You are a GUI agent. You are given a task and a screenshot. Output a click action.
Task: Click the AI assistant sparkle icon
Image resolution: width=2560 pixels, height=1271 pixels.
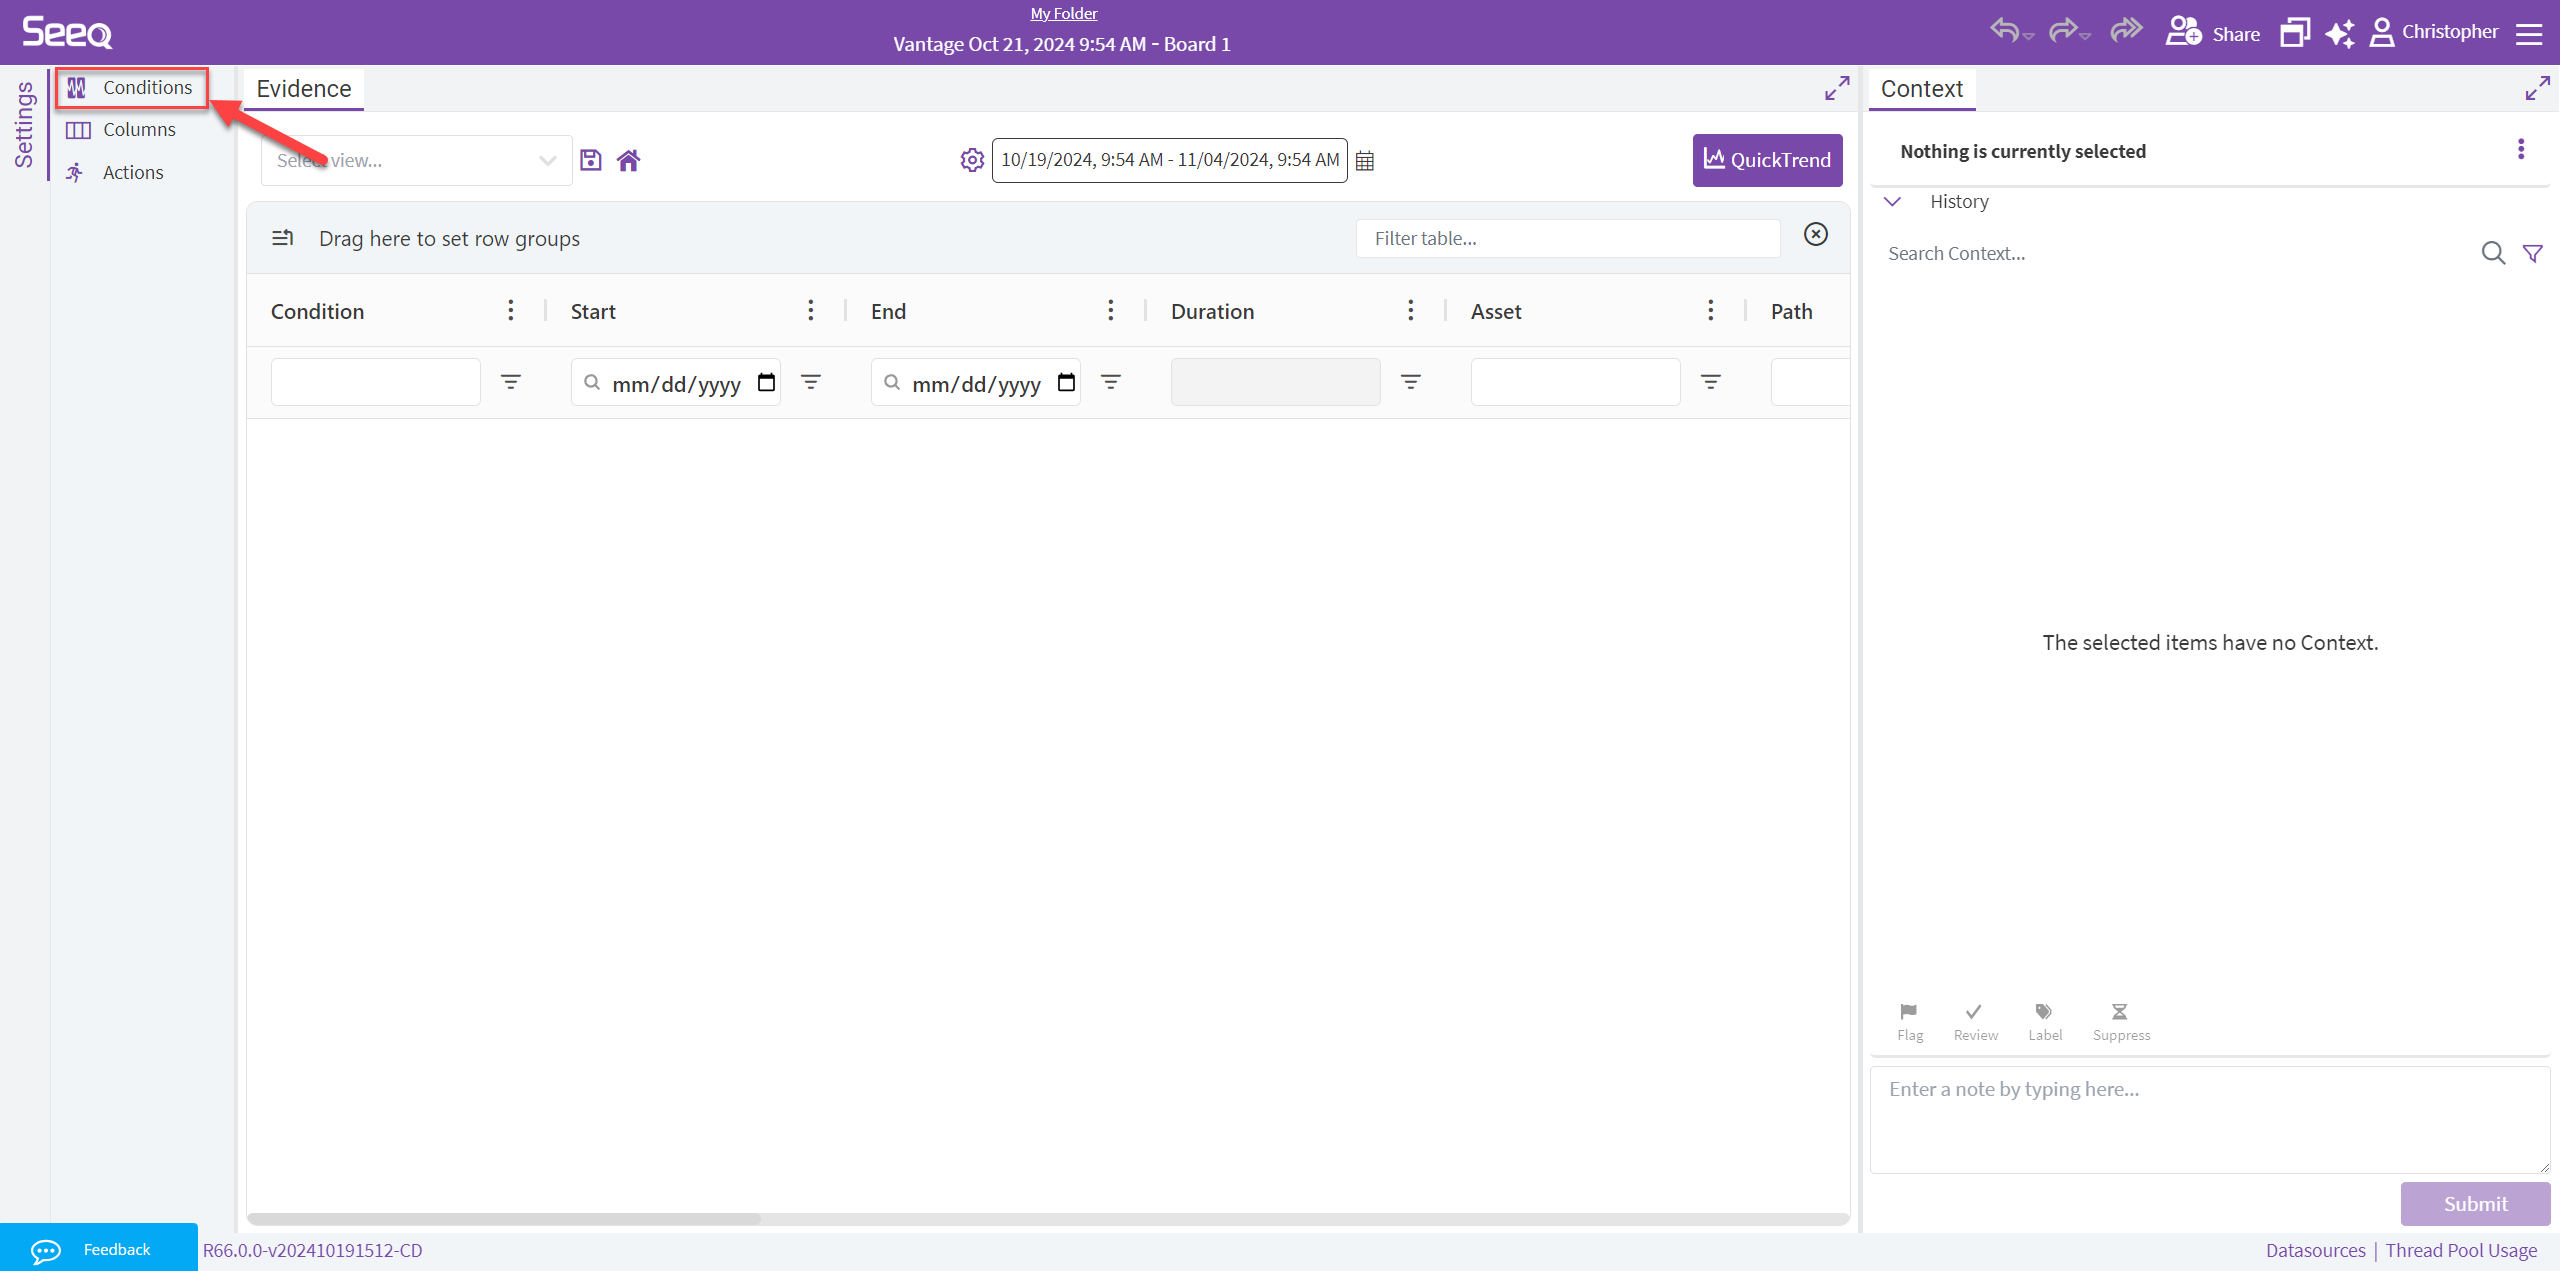click(2340, 33)
